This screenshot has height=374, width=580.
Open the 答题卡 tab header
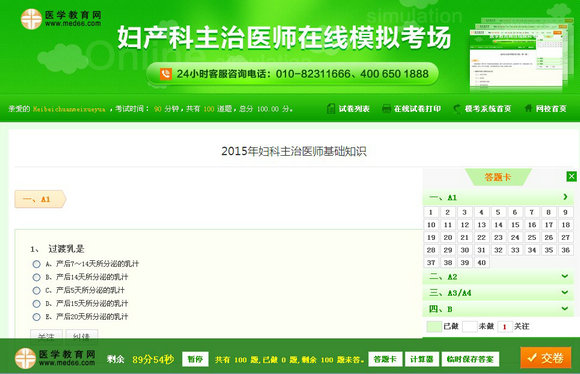click(498, 177)
